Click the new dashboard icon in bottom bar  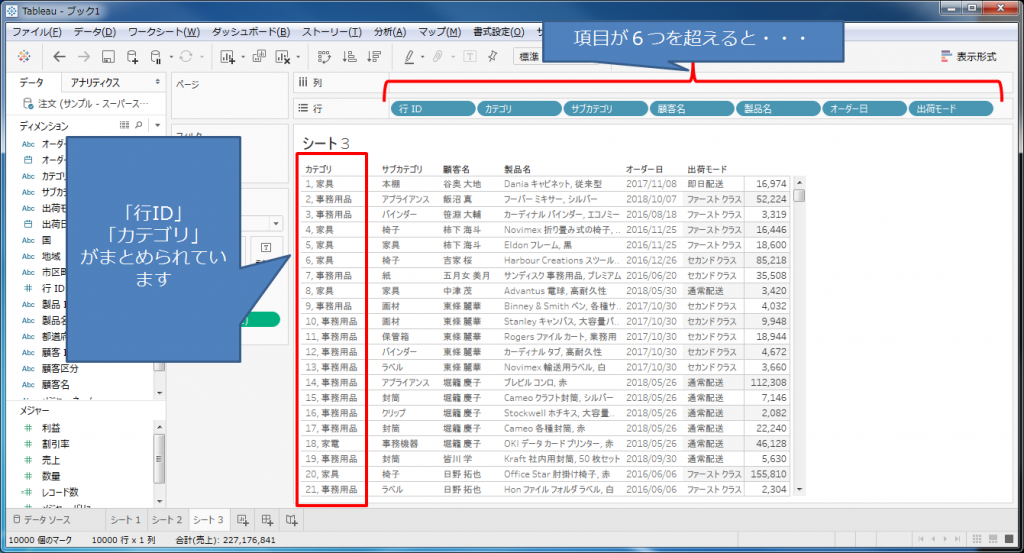pyautogui.click(x=267, y=520)
